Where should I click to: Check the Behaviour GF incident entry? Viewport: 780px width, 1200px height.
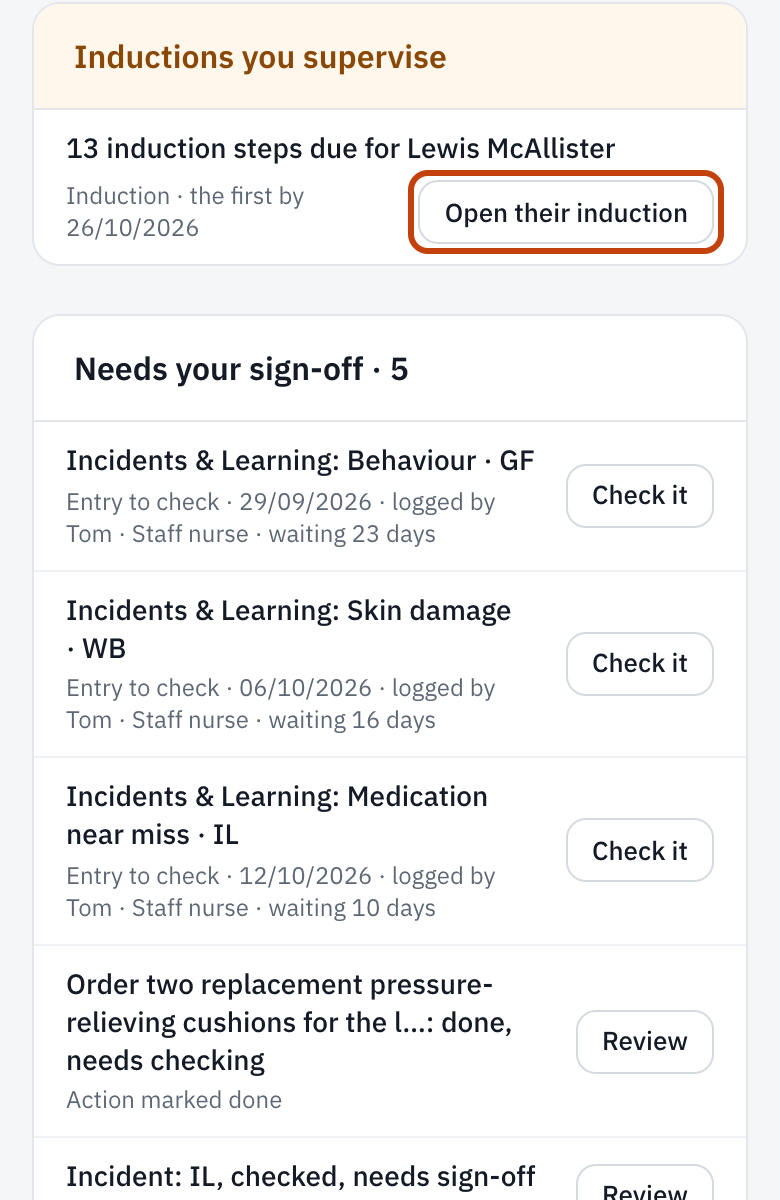[640, 495]
